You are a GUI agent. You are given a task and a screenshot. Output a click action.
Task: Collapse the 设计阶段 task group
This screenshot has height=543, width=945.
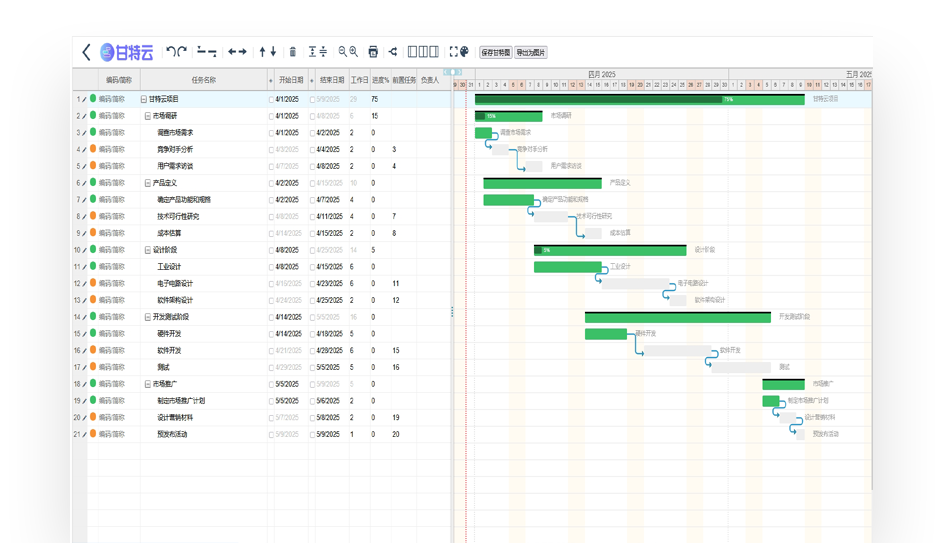point(147,250)
